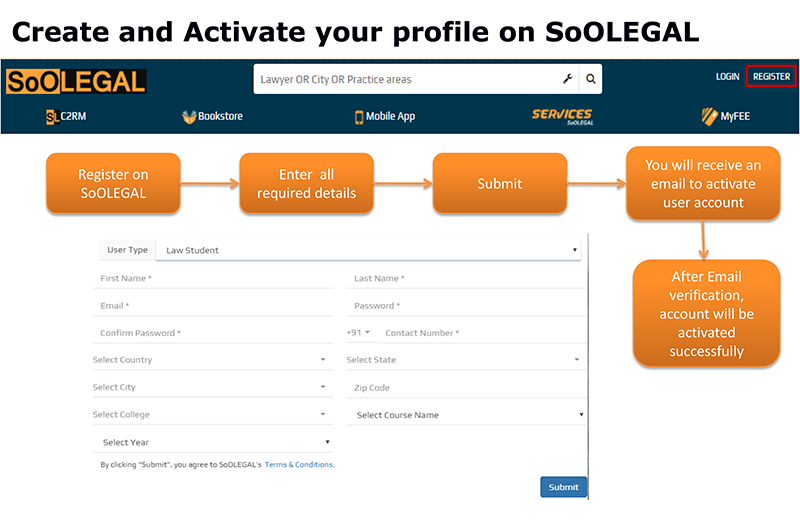Open the Bookstore navigation item

212,116
